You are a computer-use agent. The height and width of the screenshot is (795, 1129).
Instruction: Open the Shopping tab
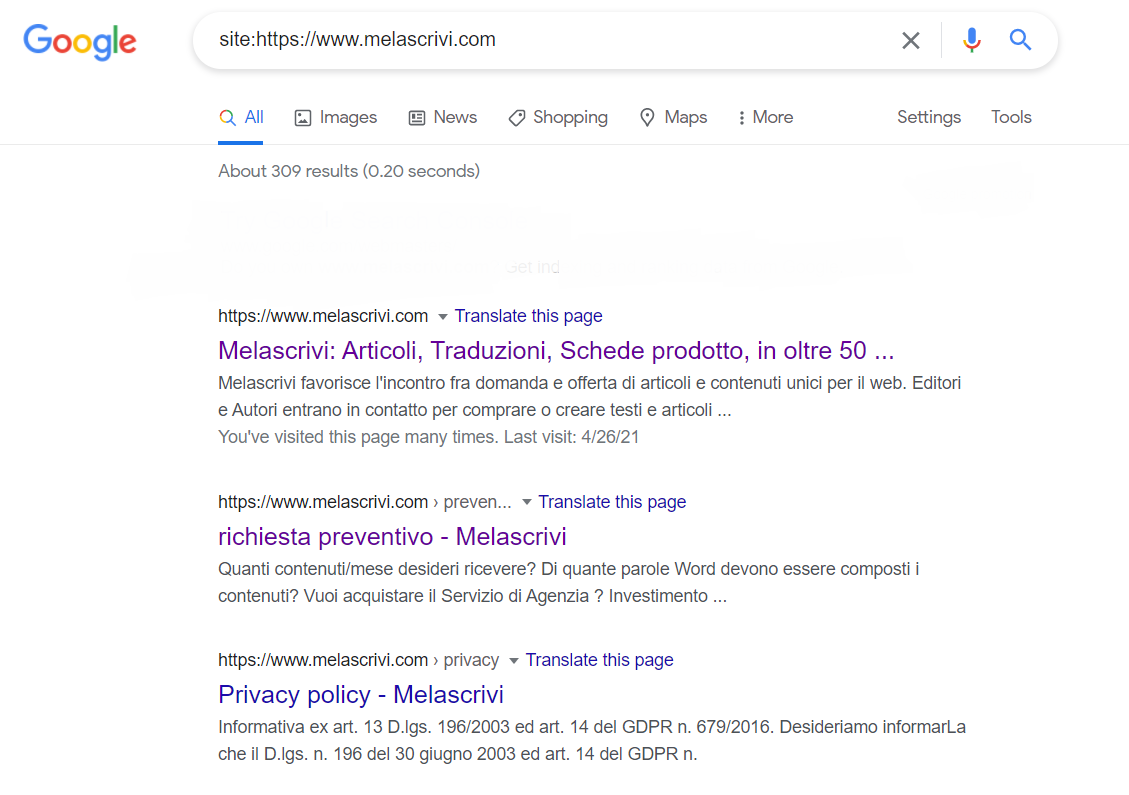click(558, 117)
